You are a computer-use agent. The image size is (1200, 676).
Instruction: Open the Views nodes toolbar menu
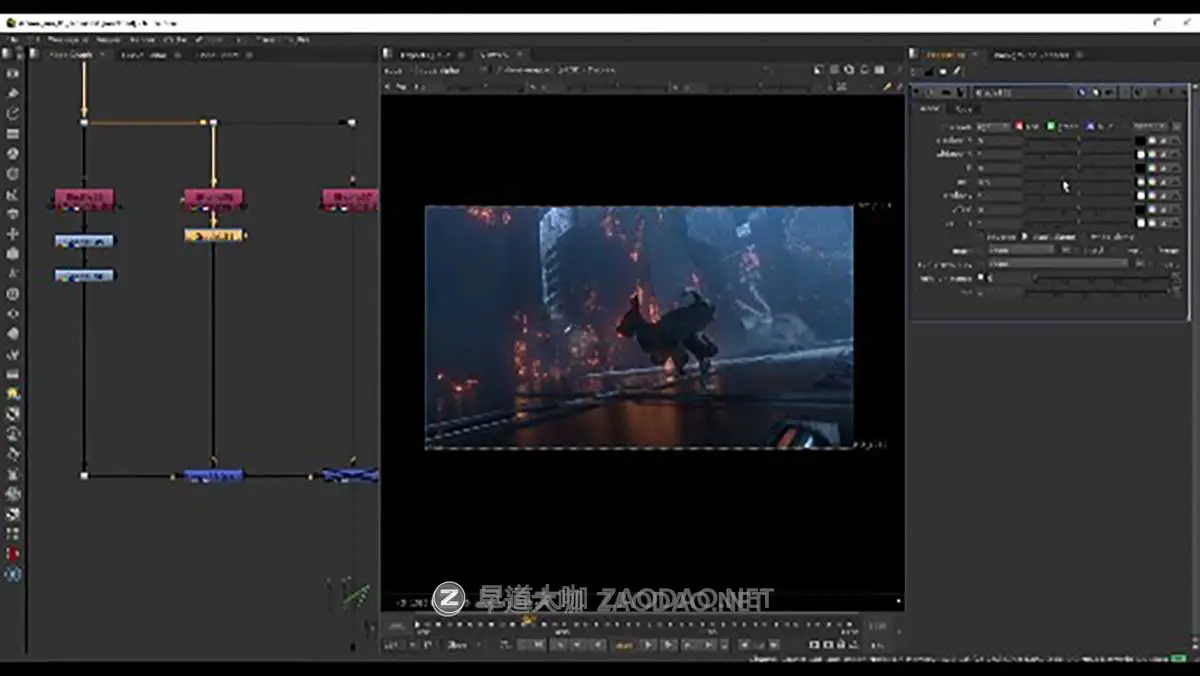[13, 314]
